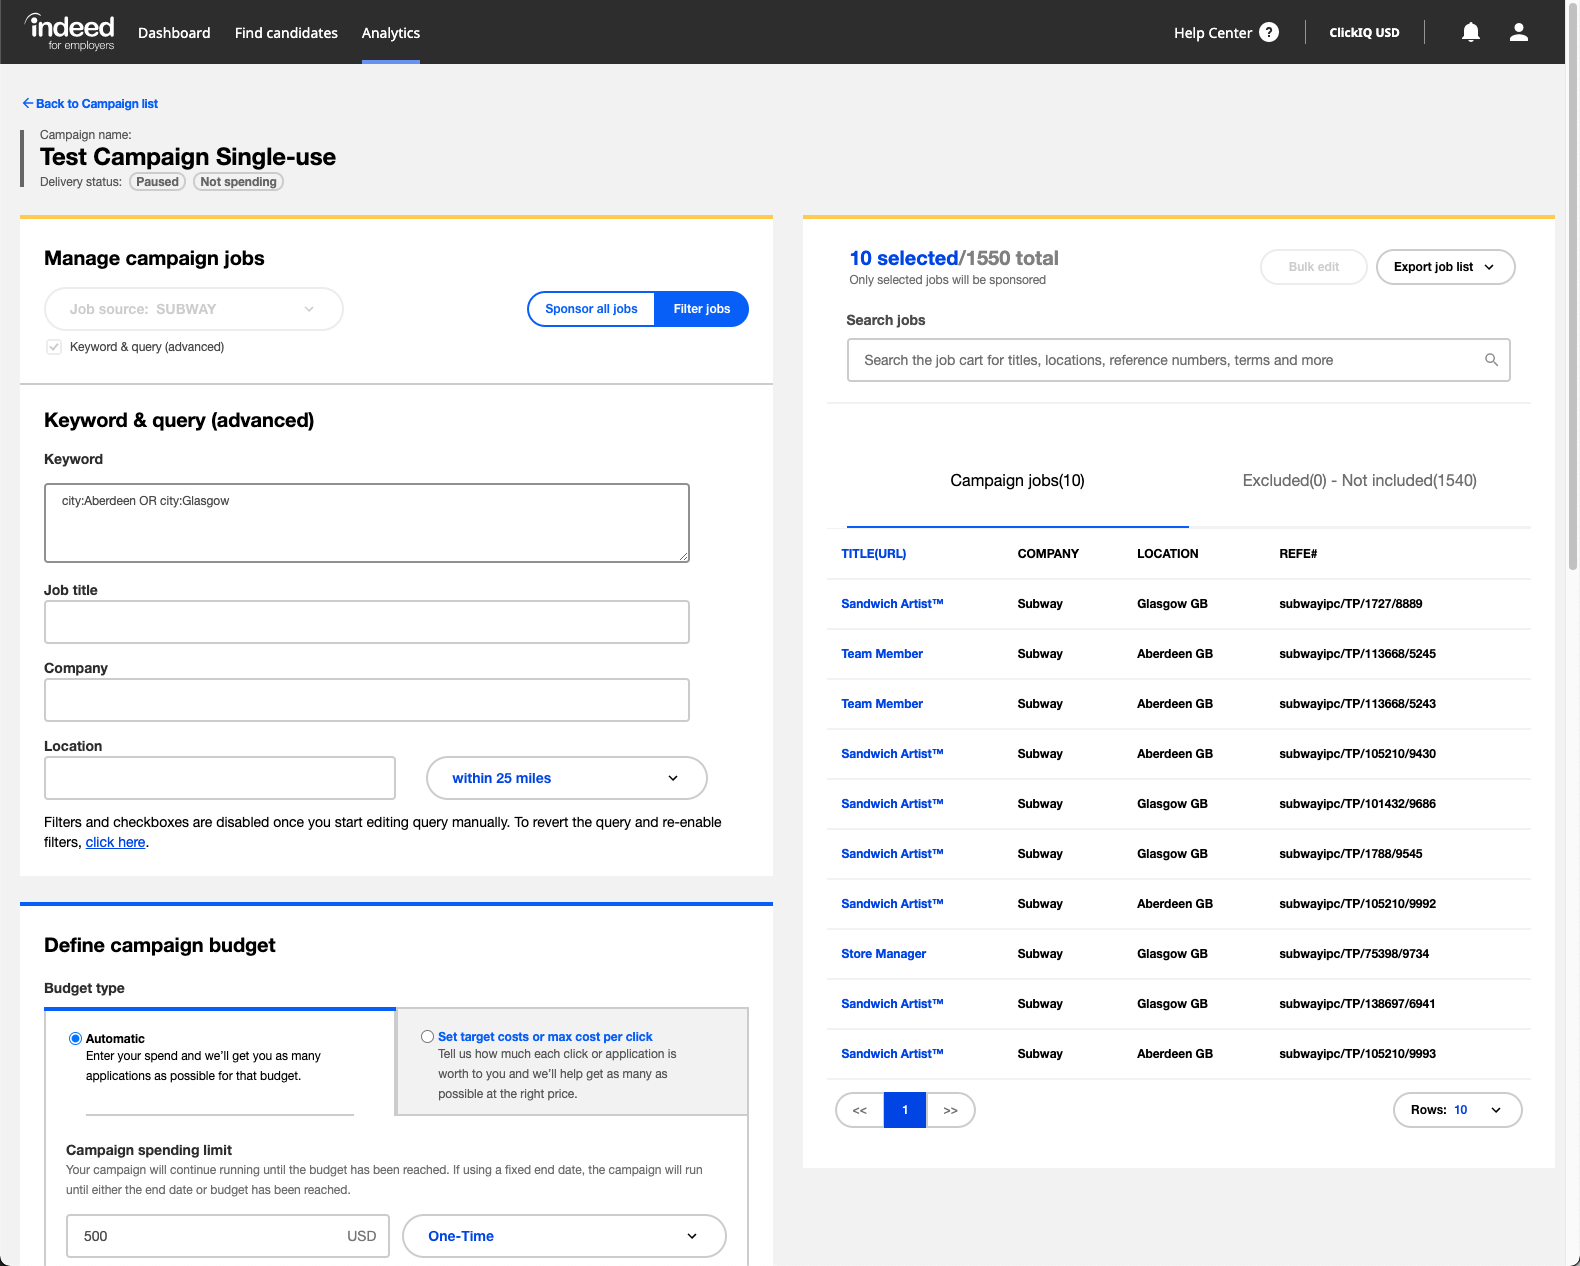Open Sandwich Artist job ref 101432/9686
This screenshot has width=1580, height=1266.
892,804
